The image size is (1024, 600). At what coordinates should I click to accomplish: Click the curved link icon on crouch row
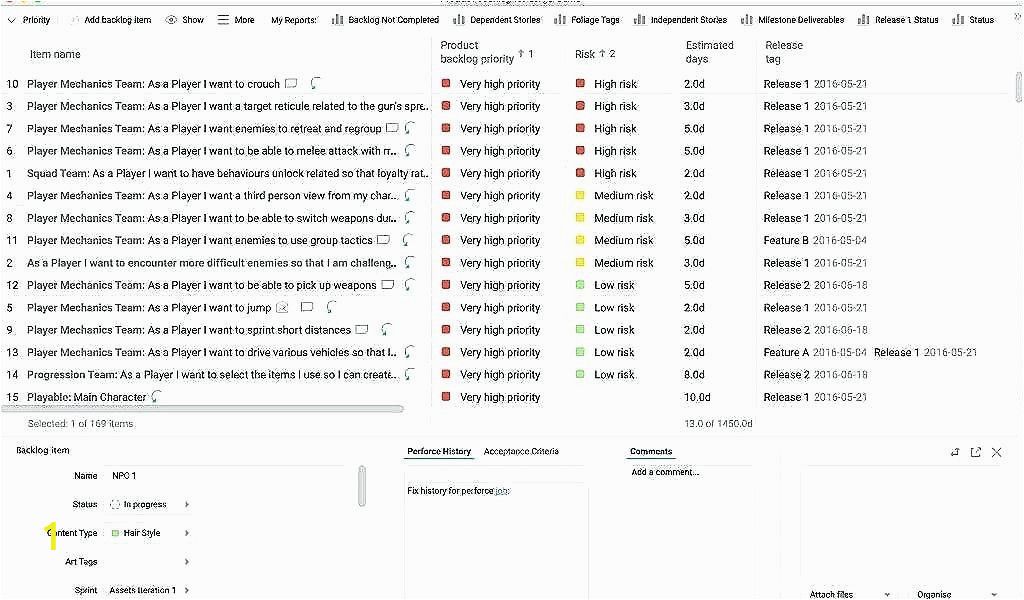315,83
